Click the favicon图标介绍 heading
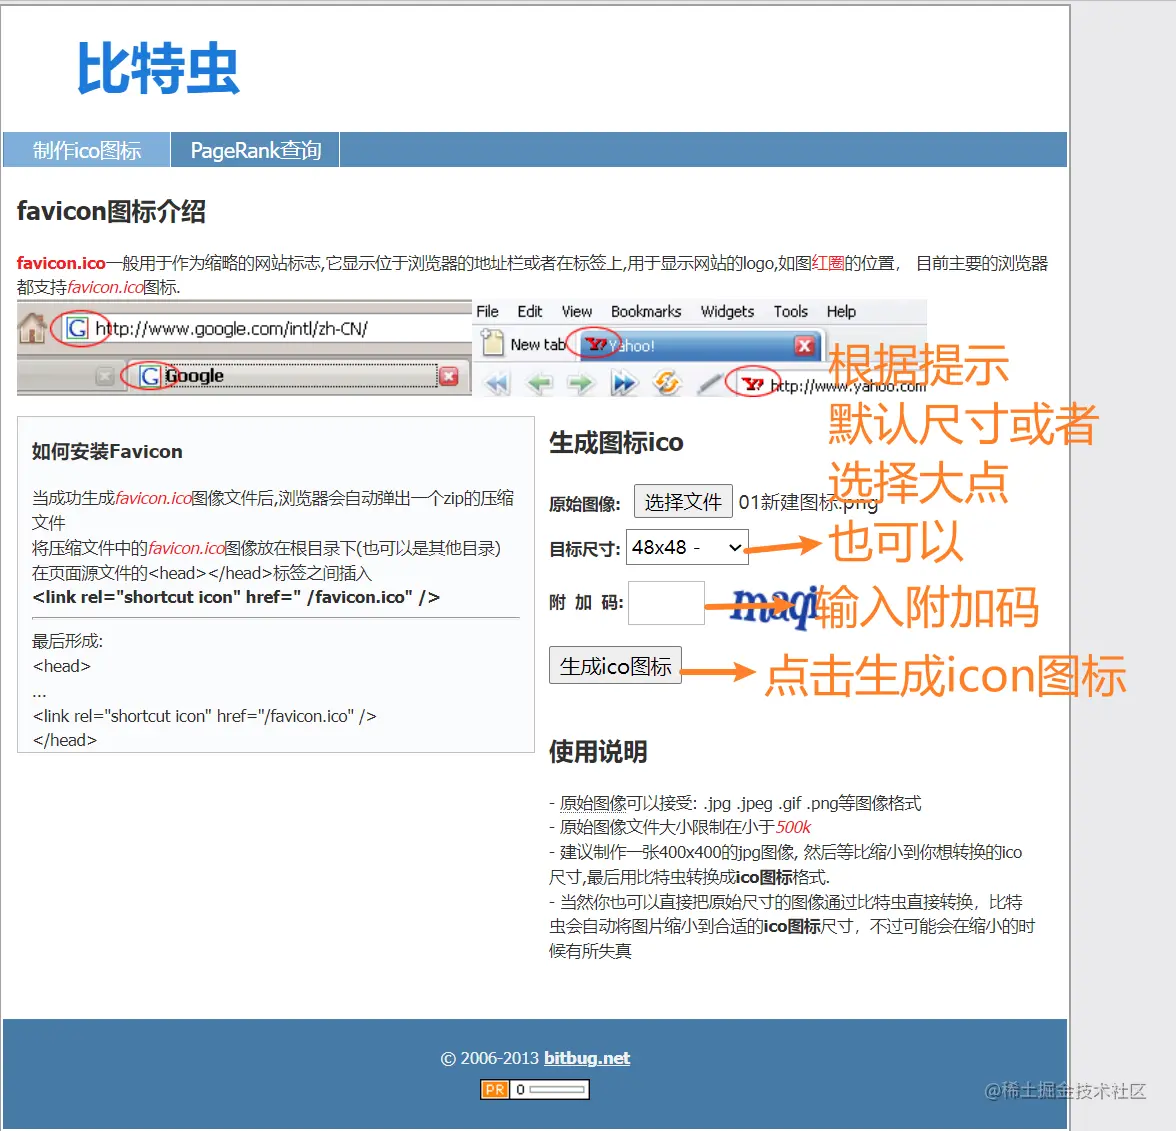 point(111,212)
